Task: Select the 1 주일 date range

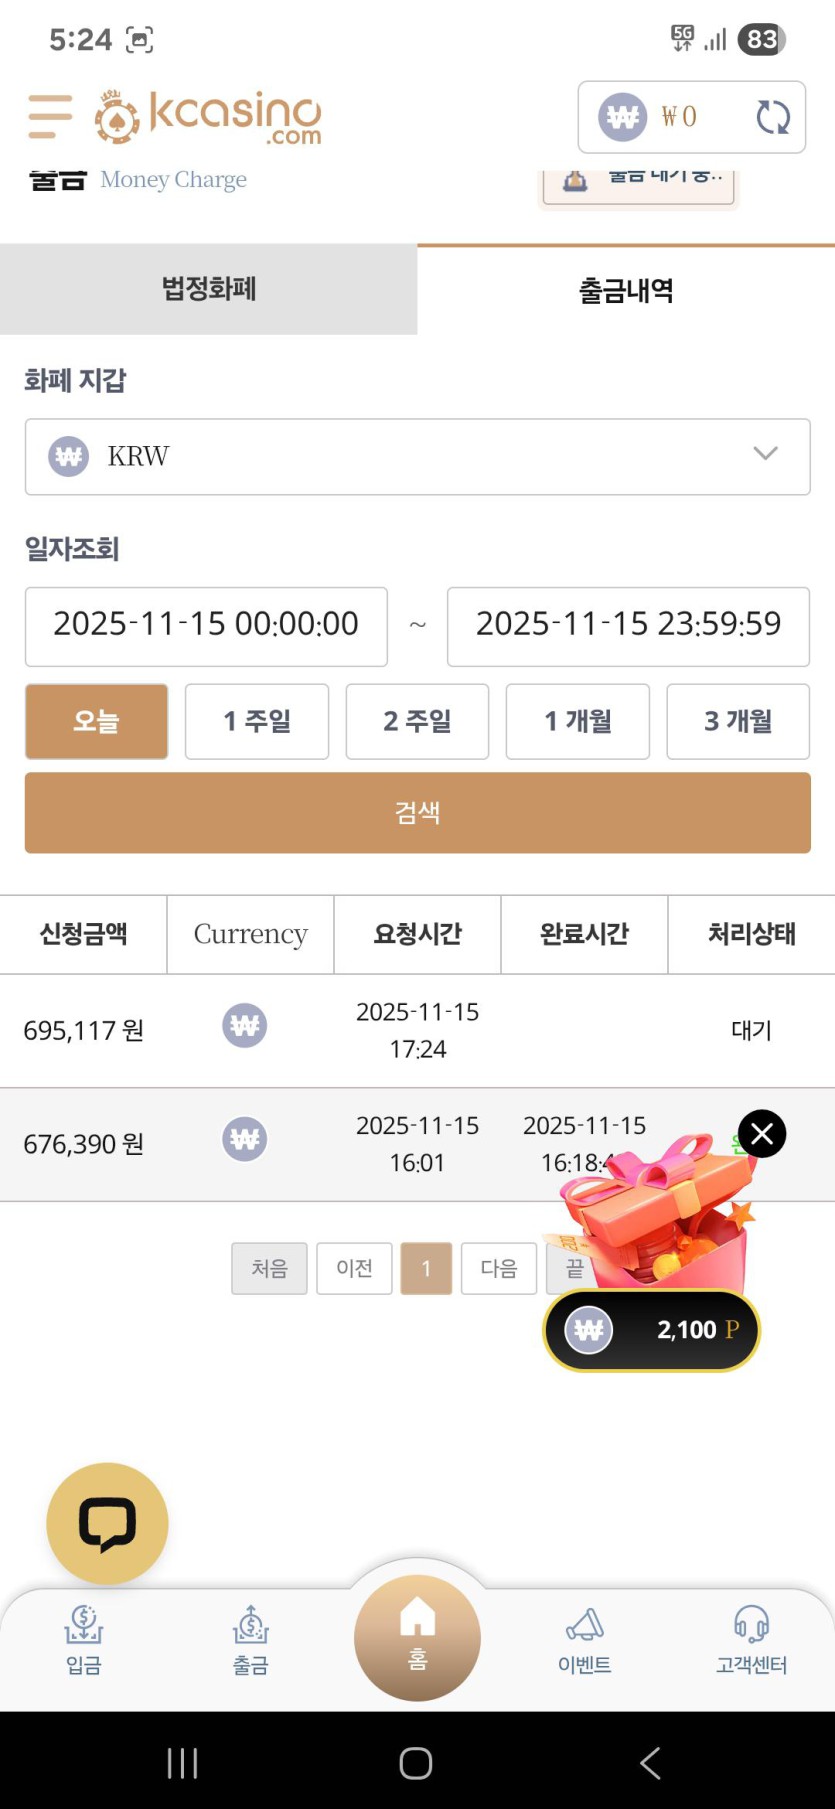Action: (257, 721)
